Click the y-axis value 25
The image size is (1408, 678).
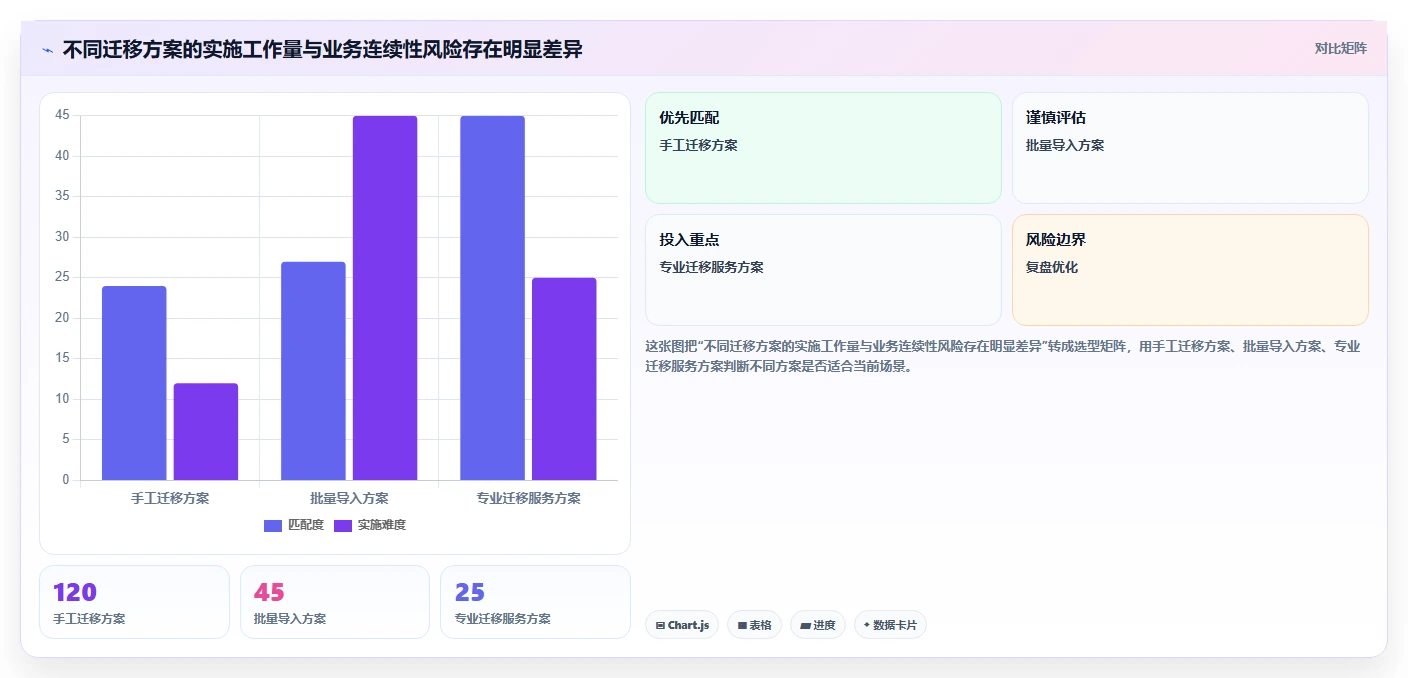click(62, 277)
